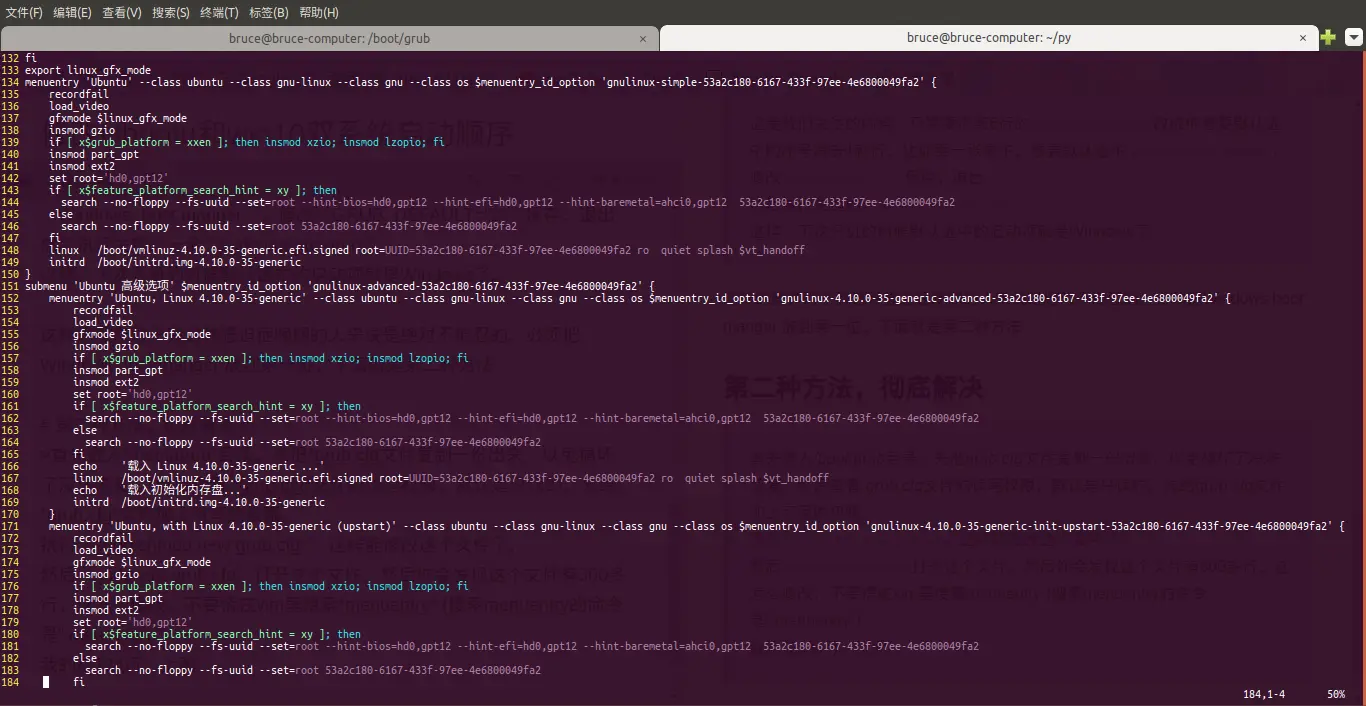Open the 查看(V) menu
Viewport: 1366px width, 706px height.
pos(122,12)
